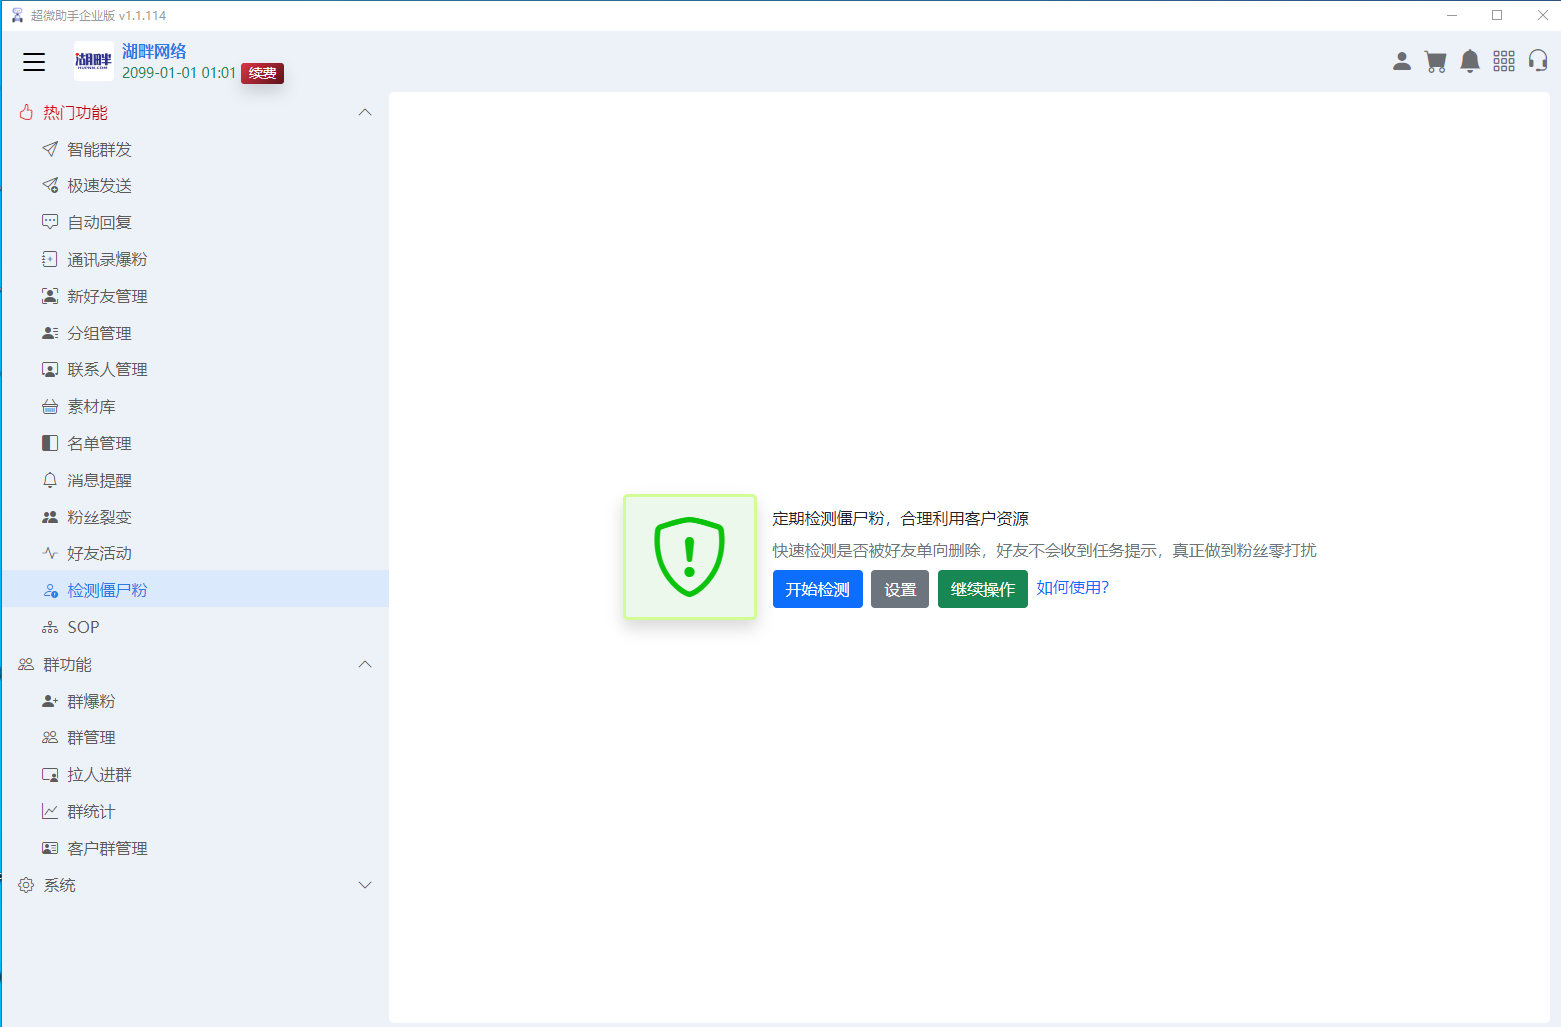Viewport: 1561px width, 1027px height.
Task: Click the notification bell icon
Action: 1469,62
